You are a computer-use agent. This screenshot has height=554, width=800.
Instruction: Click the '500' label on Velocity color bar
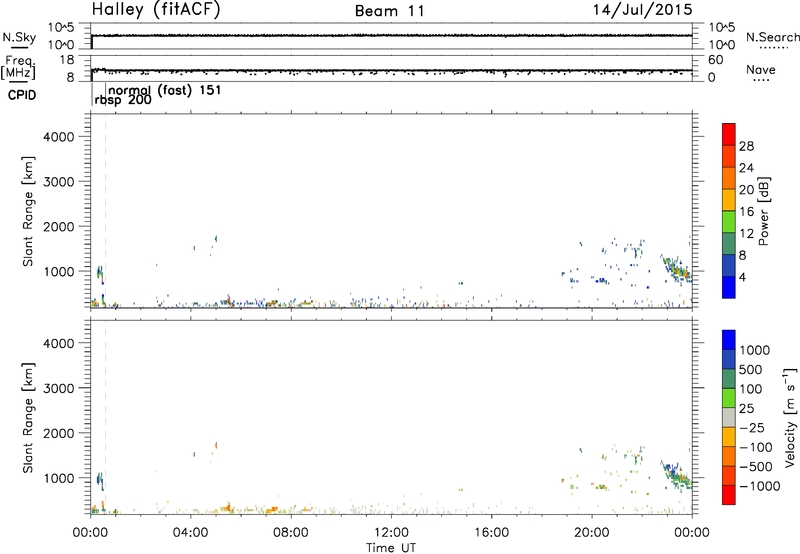pos(751,370)
